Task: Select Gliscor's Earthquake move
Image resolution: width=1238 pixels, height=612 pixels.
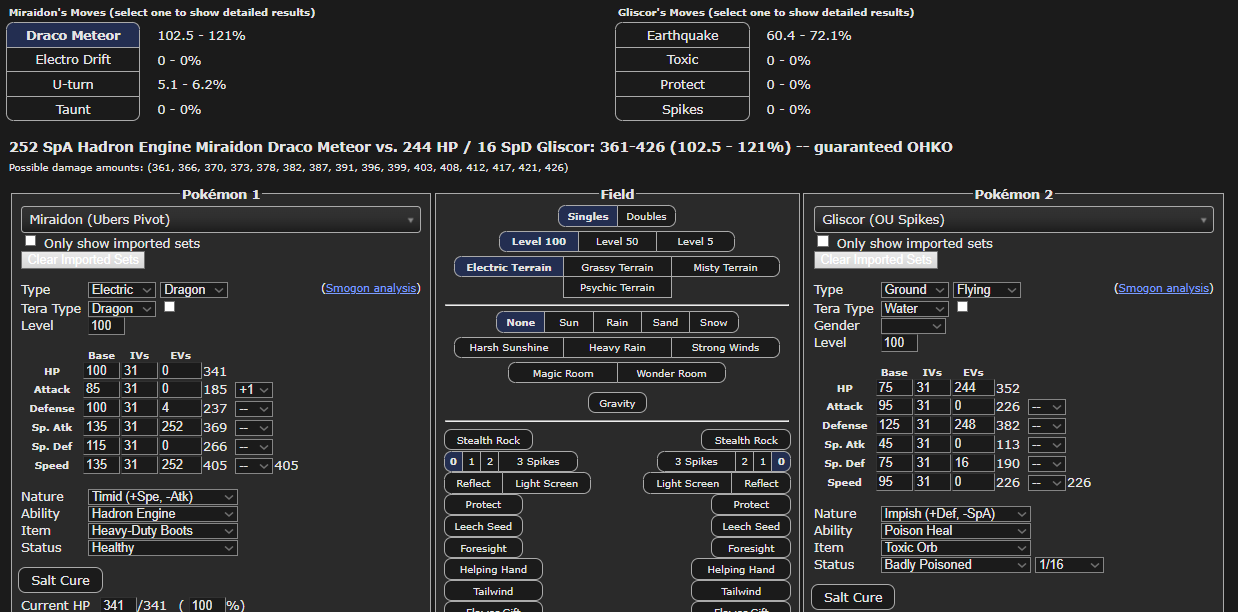Action: [x=683, y=35]
